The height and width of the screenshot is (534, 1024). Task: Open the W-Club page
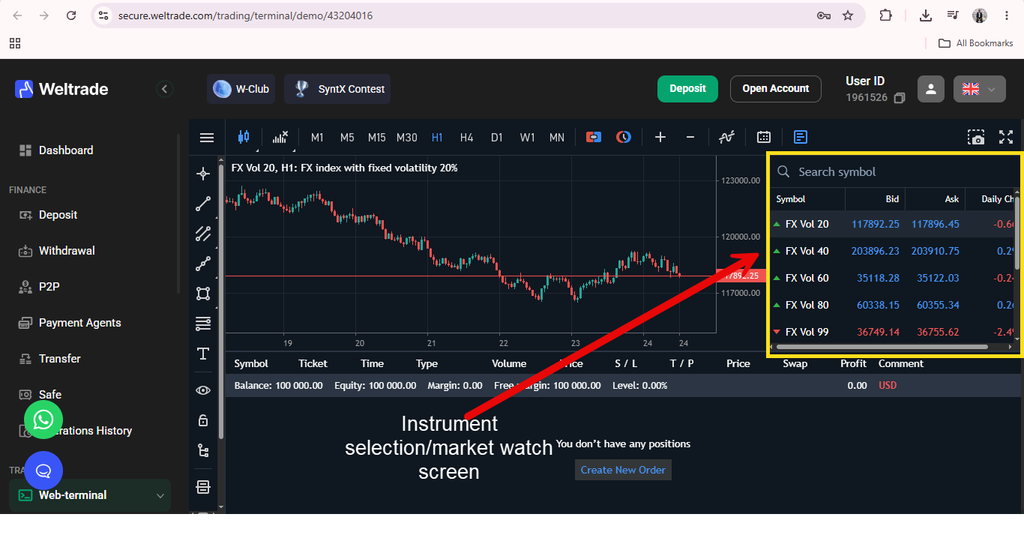click(x=242, y=89)
